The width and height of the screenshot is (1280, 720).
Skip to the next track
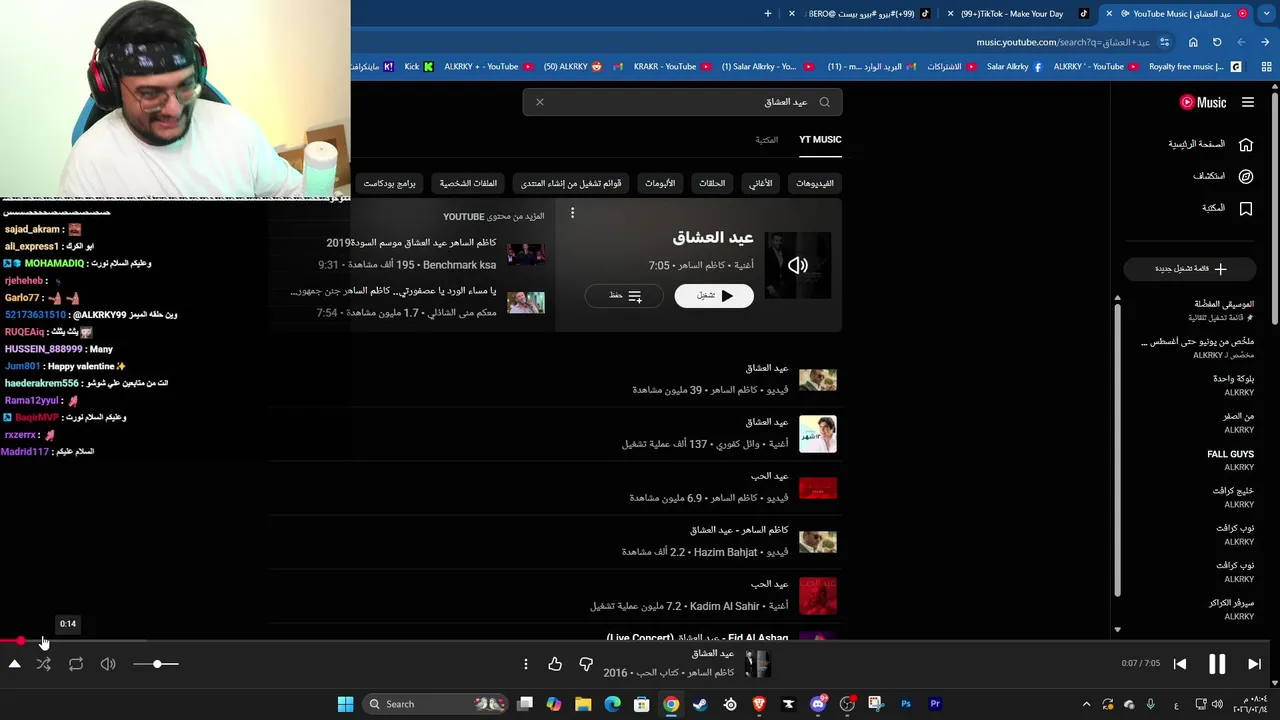(x=1254, y=664)
